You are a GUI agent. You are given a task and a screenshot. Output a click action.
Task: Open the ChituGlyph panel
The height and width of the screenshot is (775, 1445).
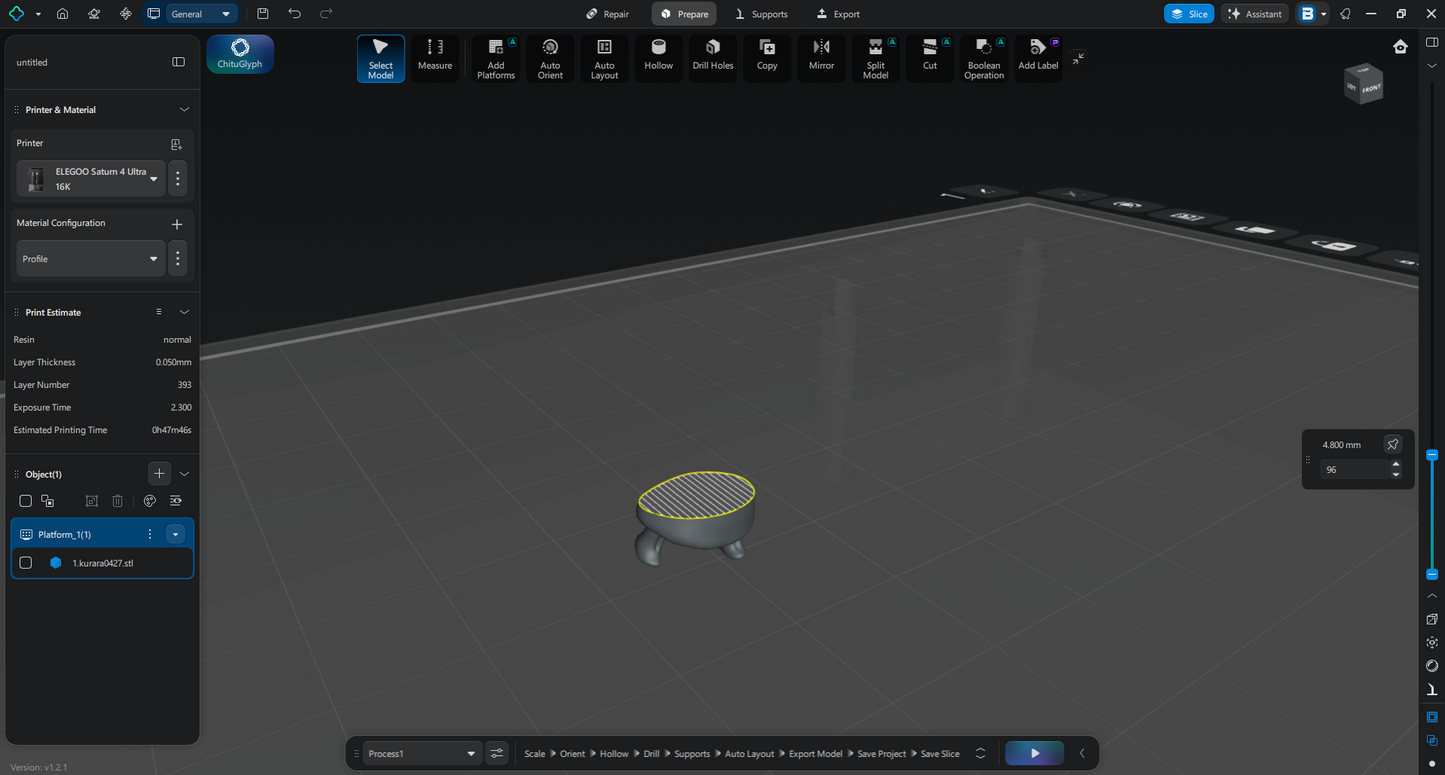pos(240,54)
